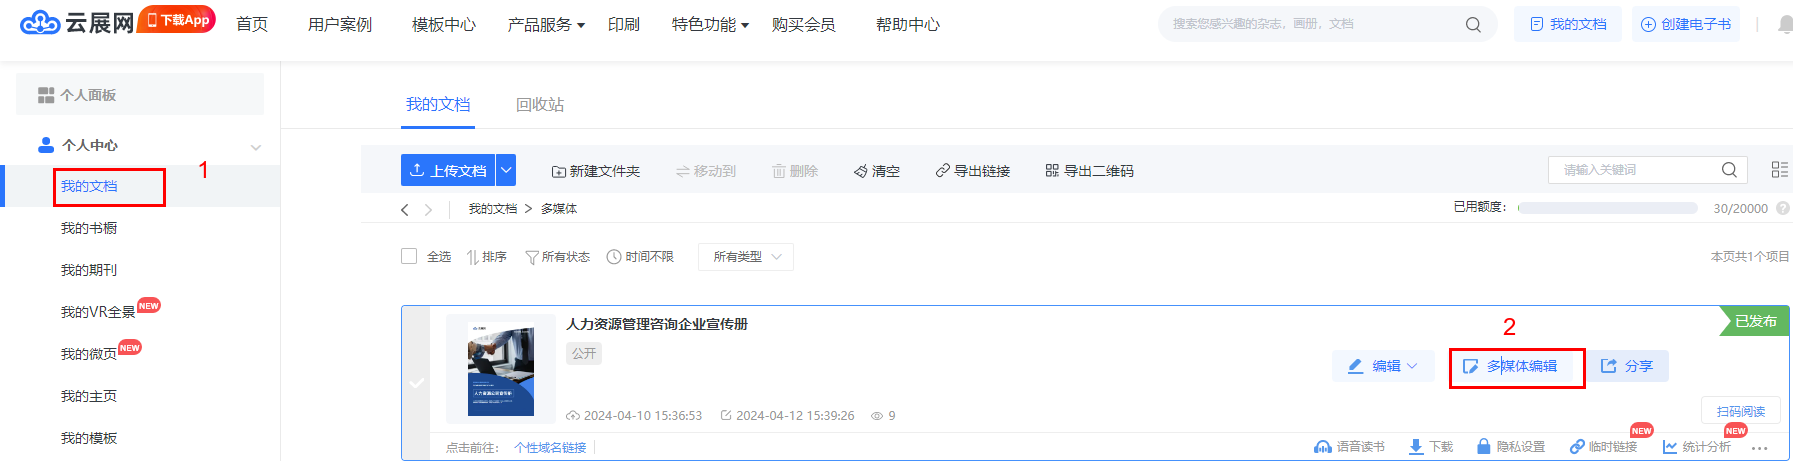The height and width of the screenshot is (461, 1793).
Task: Open the document cover thumbnail
Action: coord(501,369)
